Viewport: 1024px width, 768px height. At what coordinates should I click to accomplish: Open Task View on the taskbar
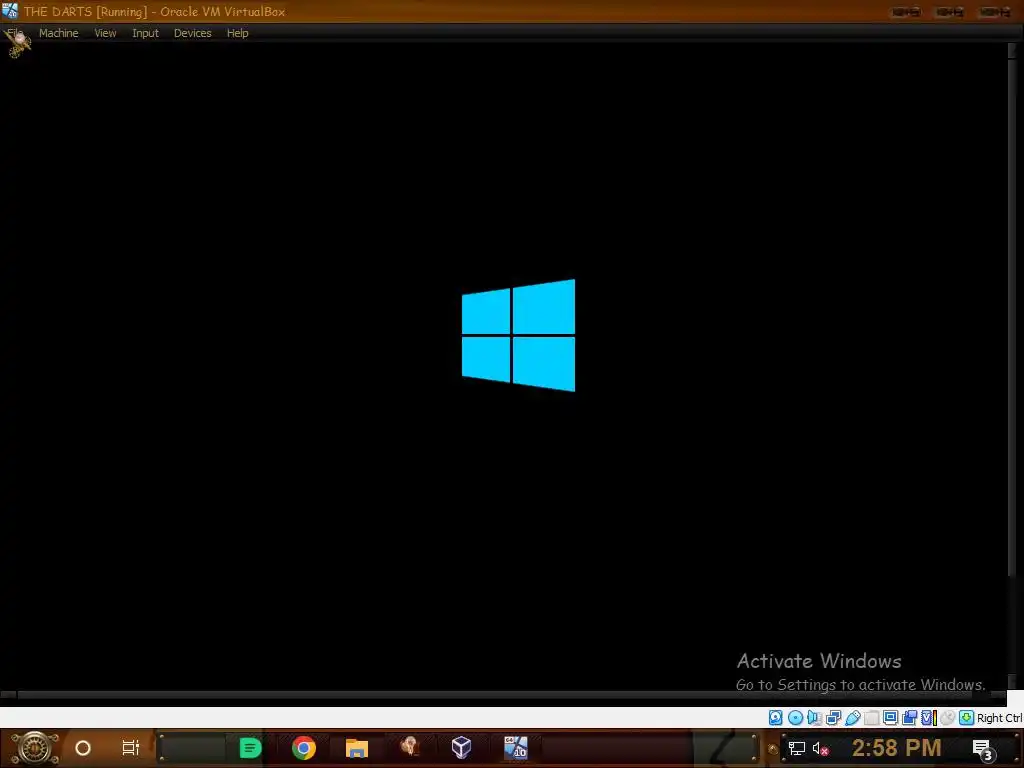[x=131, y=748]
